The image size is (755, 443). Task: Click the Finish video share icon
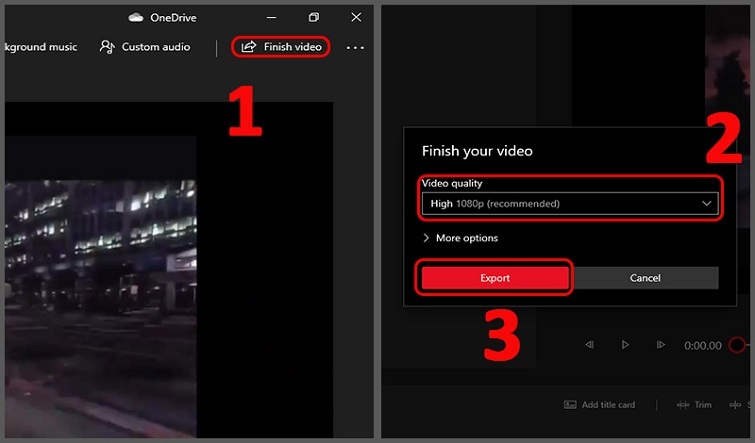click(x=249, y=47)
